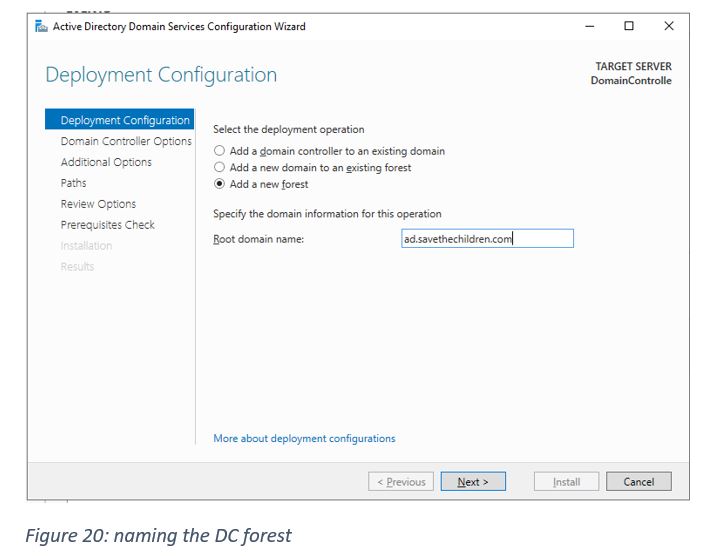Minimize the configuration wizard window
720x556 pixels.
(x=589, y=26)
